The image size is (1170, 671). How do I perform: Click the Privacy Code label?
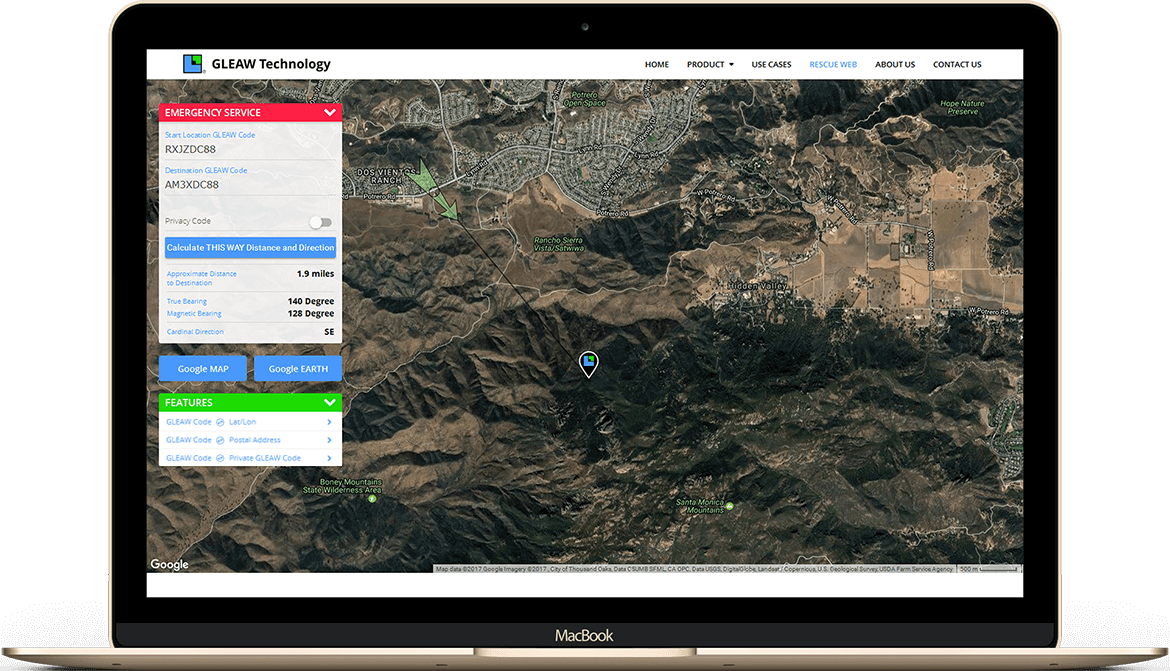[x=187, y=221]
